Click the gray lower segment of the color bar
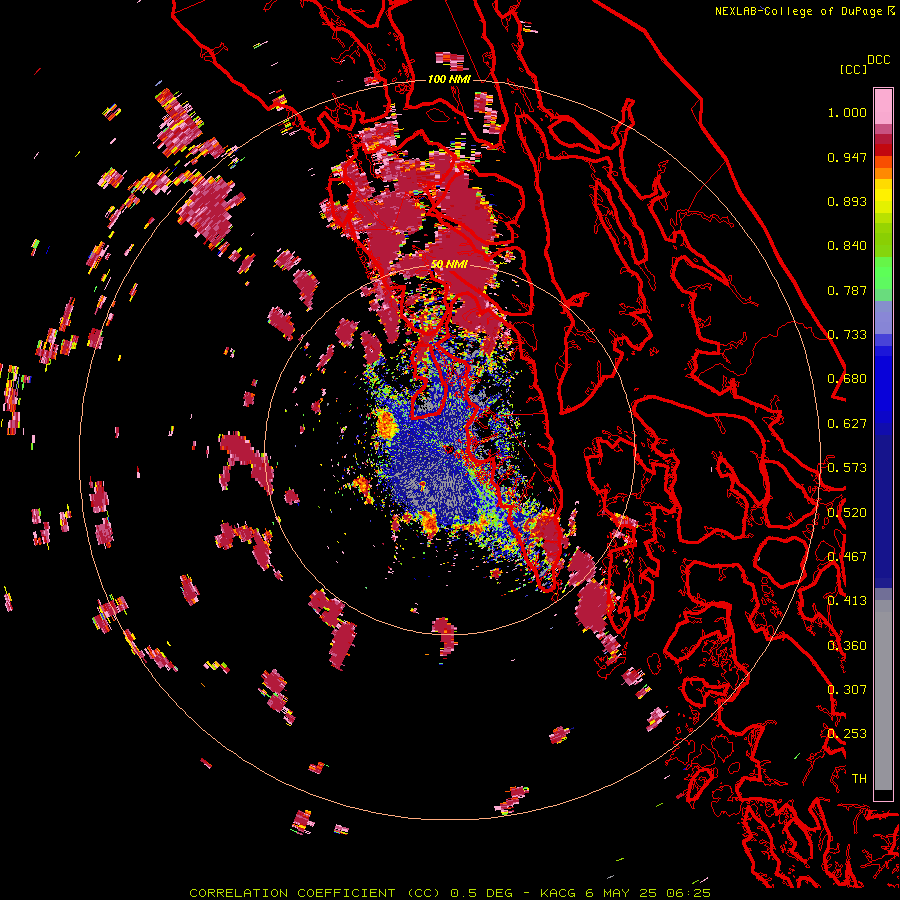This screenshot has width=900, height=900. pyautogui.click(x=883, y=695)
